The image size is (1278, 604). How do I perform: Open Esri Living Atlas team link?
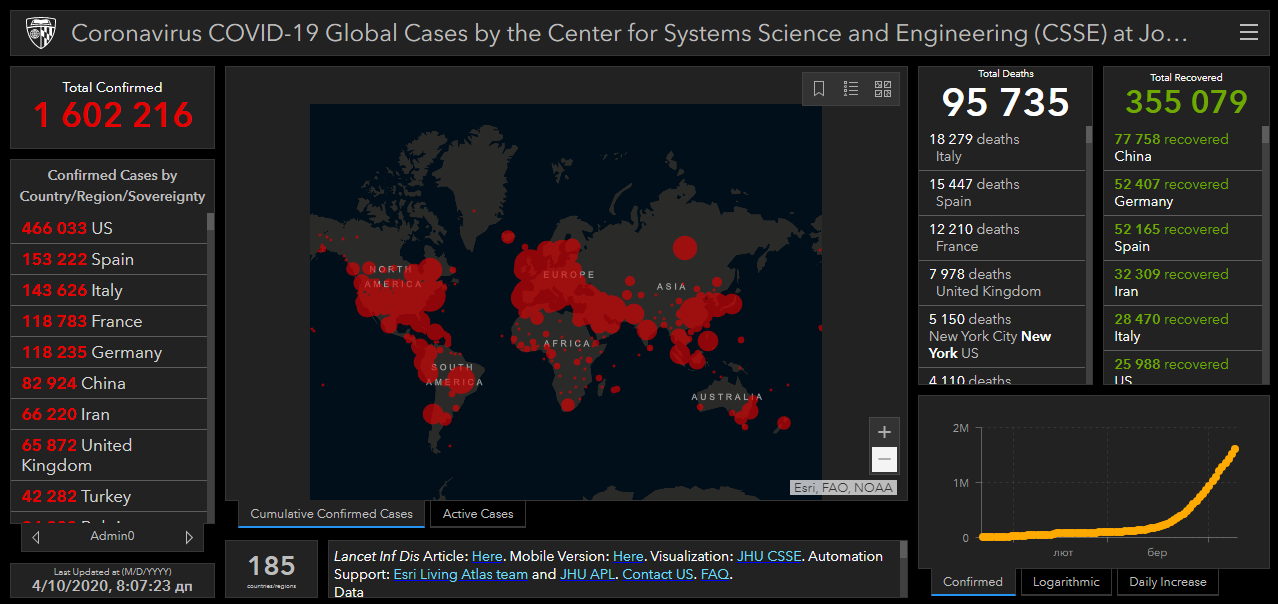point(460,574)
